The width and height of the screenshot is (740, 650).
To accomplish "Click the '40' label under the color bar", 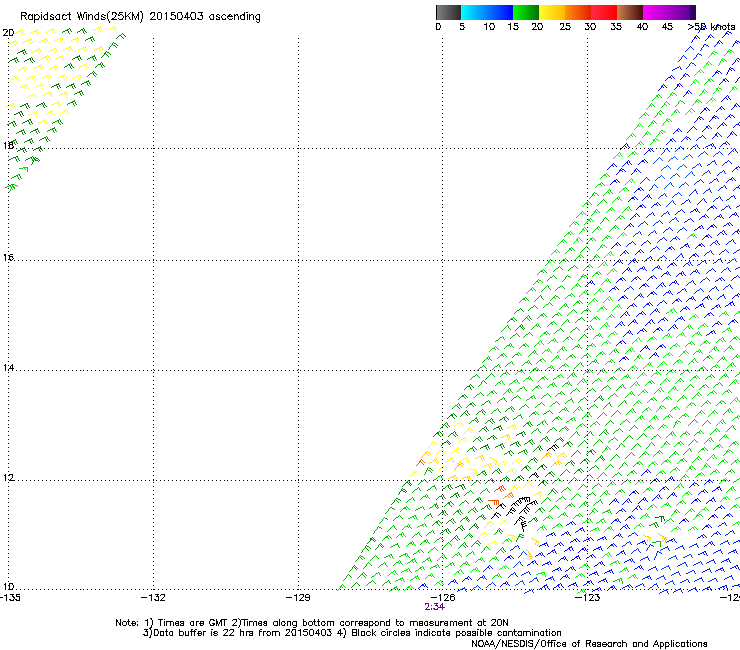I will pyautogui.click(x=642, y=27).
